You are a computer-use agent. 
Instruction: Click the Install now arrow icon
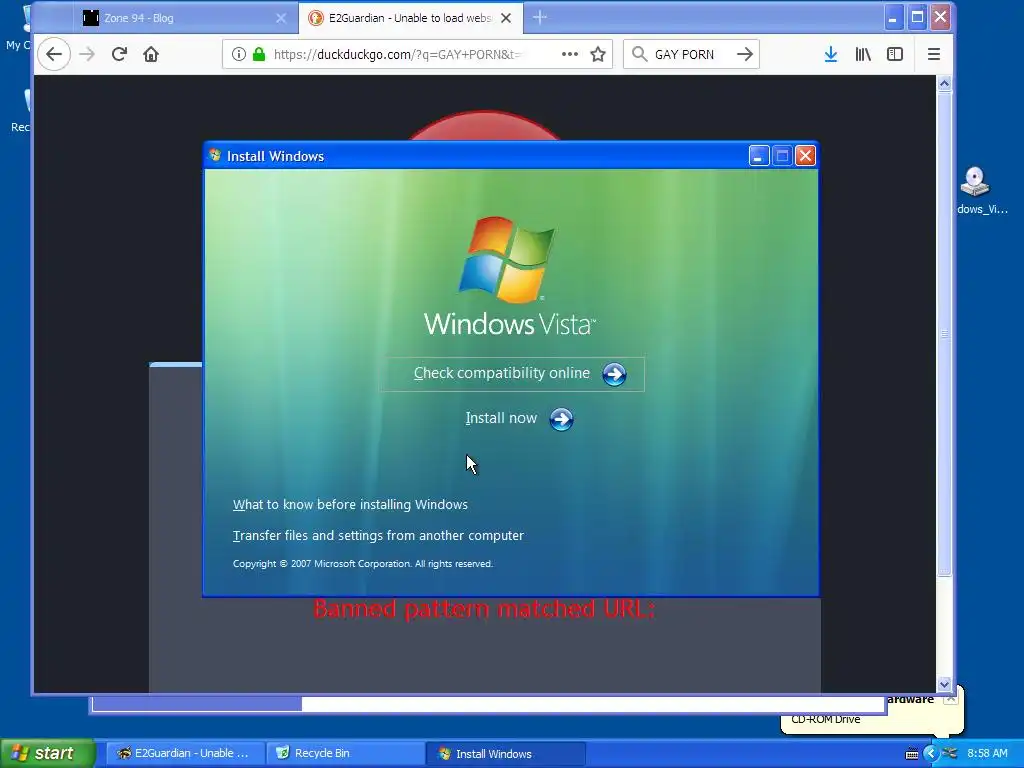point(561,419)
